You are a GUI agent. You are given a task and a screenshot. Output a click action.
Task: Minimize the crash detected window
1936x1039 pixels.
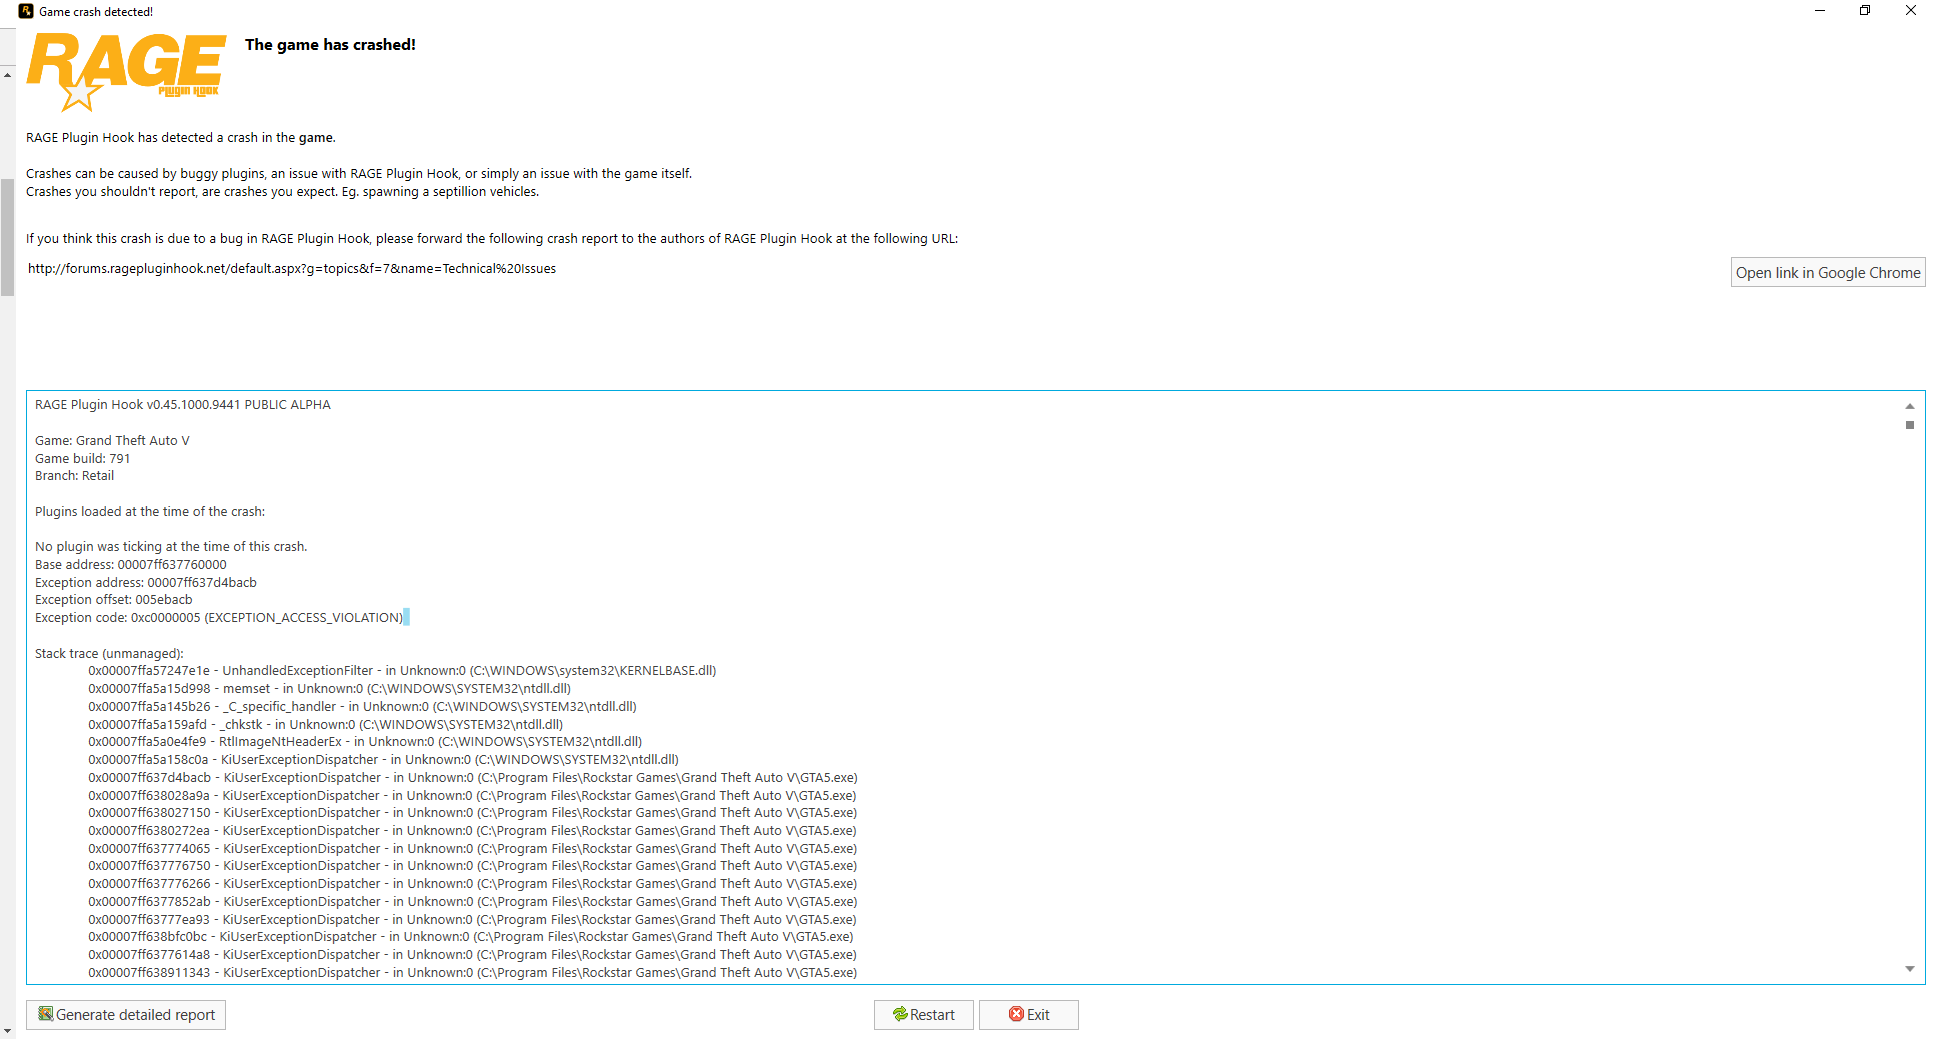pos(1820,11)
